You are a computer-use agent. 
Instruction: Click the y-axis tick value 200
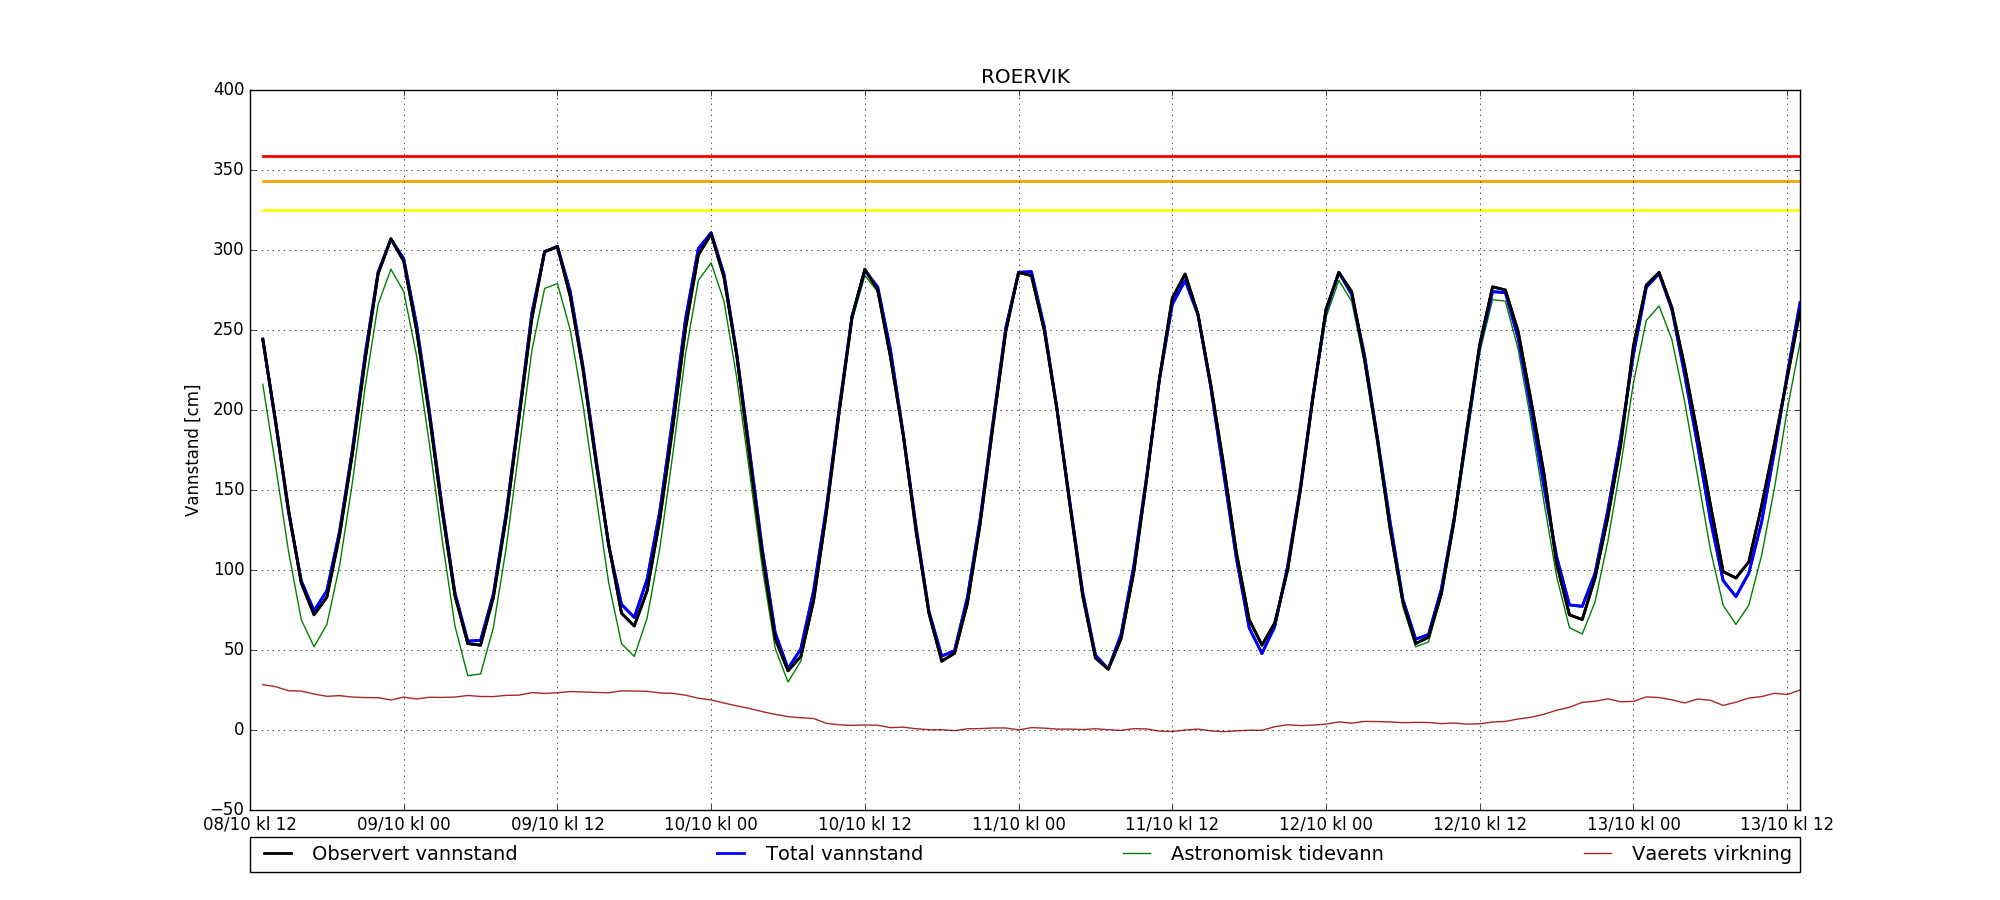(229, 410)
